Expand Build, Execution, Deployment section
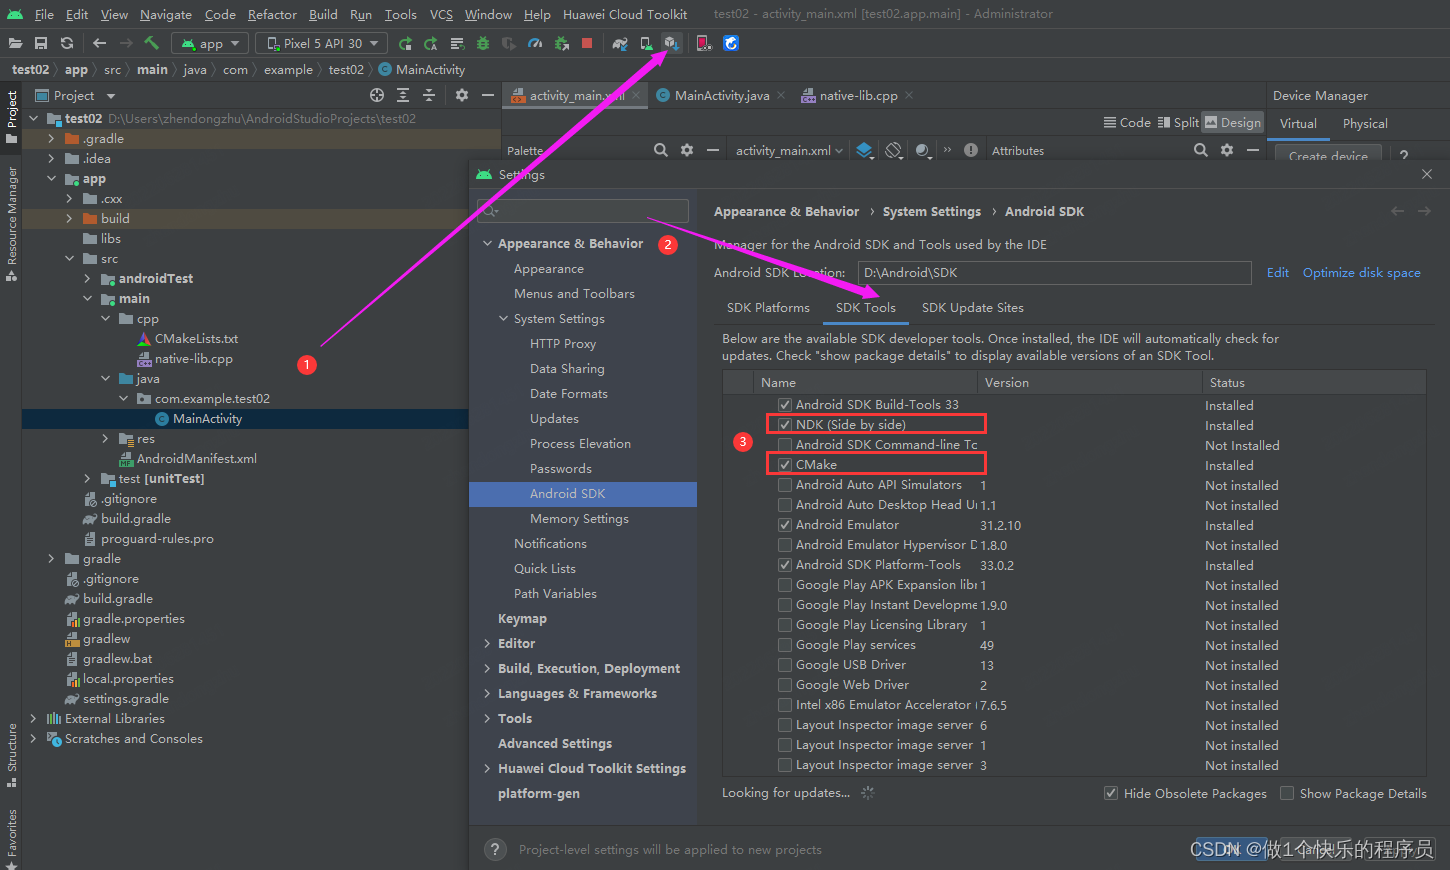 click(x=488, y=669)
